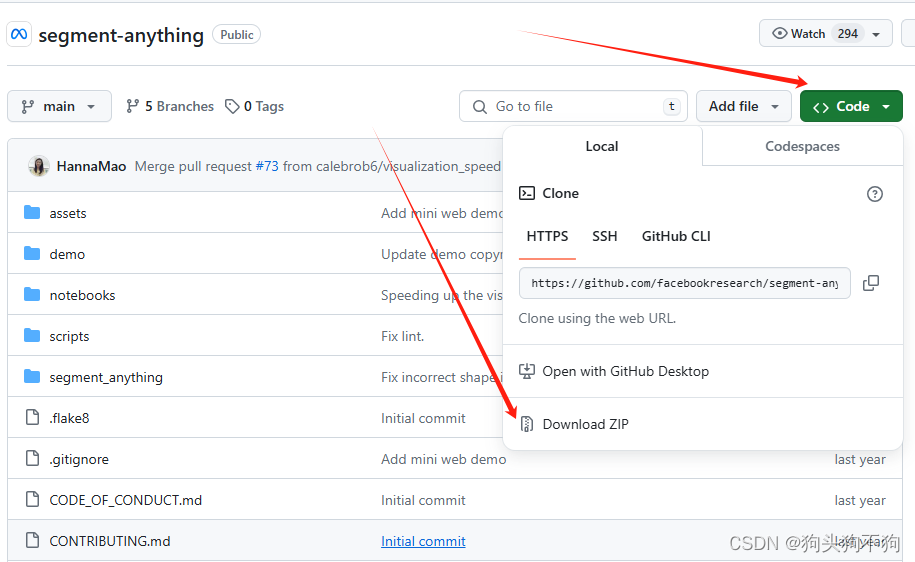The height and width of the screenshot is (562, 915).
Task: Open HannaMao's profile link
Action: coord(92,166)
